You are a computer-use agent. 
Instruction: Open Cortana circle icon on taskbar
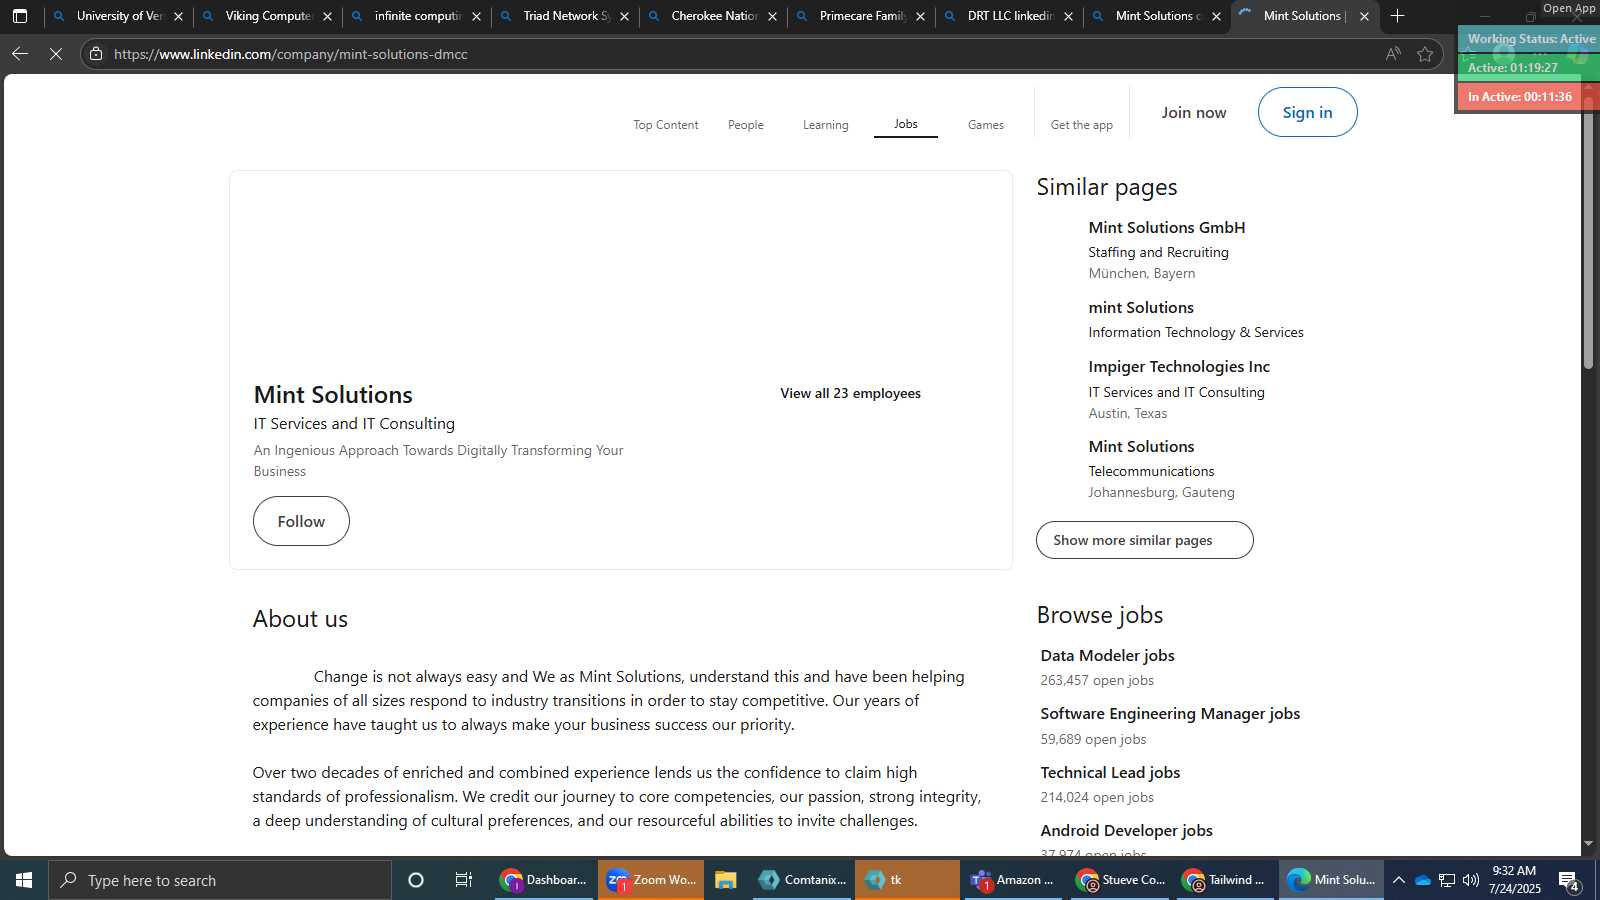point(416,880)
